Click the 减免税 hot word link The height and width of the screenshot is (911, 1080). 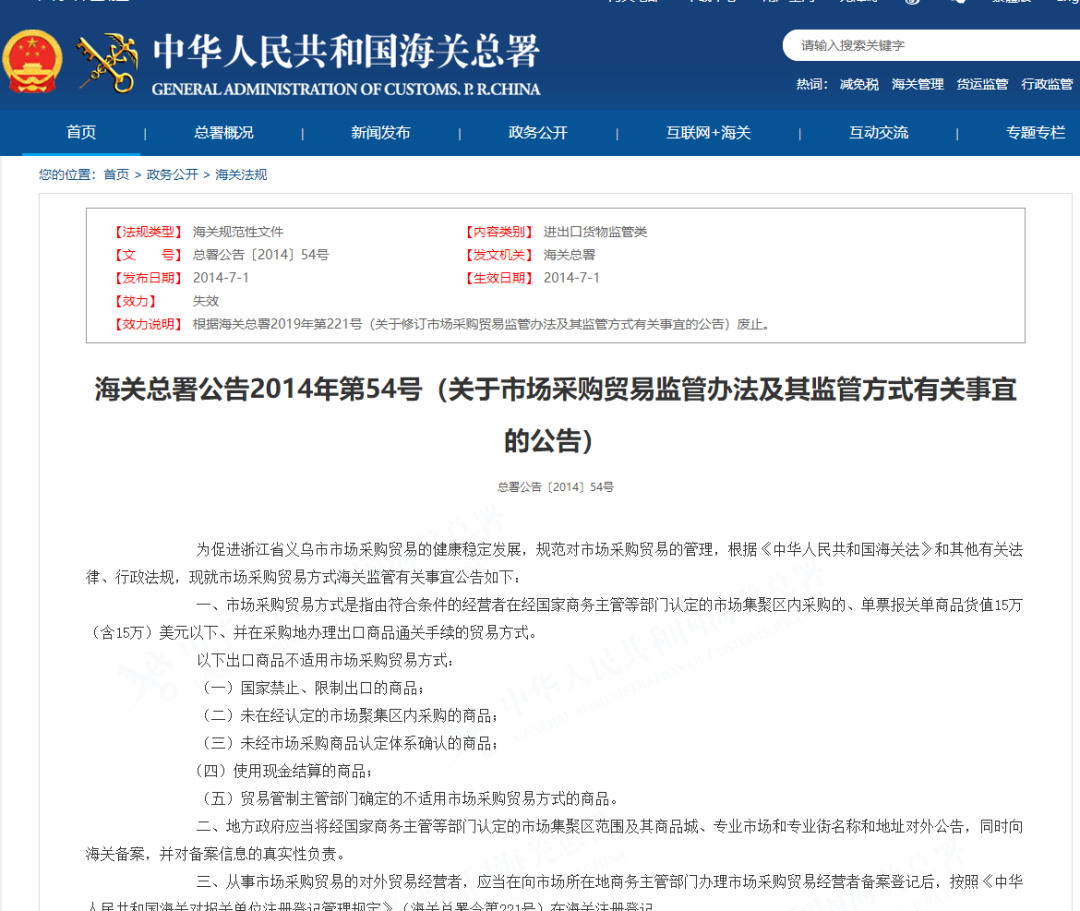tap(860, 84)
